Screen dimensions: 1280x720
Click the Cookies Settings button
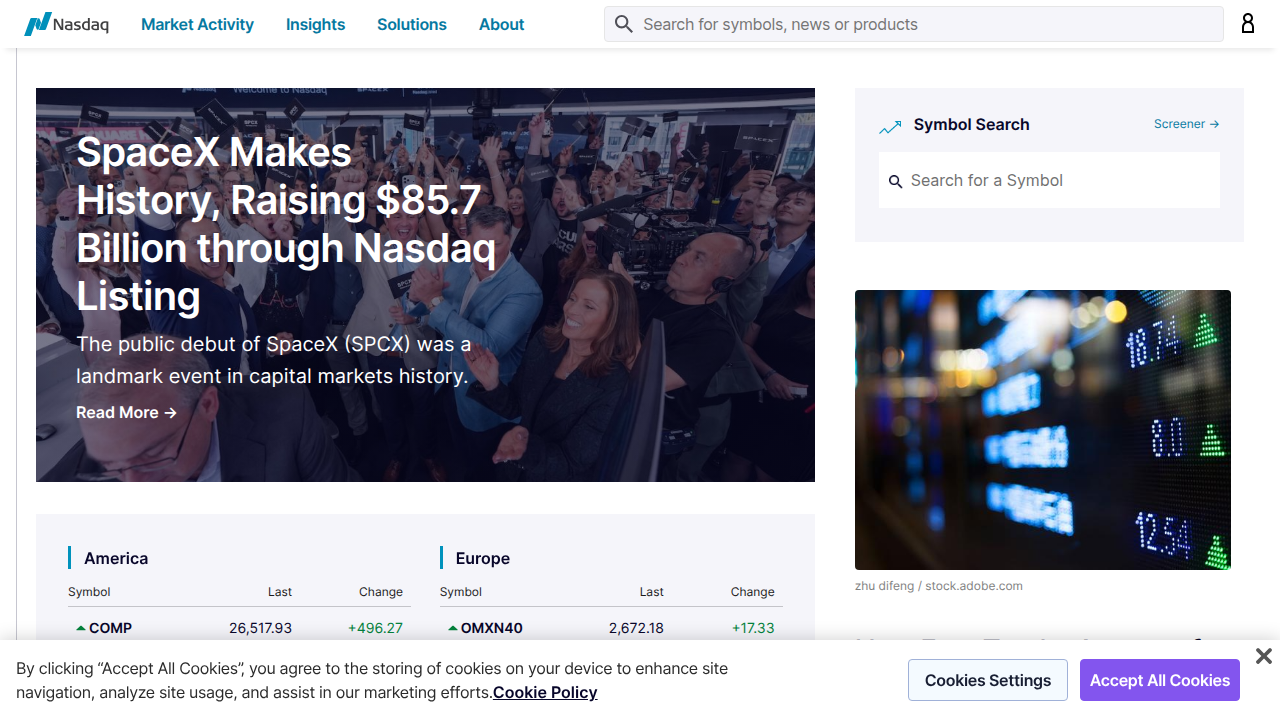click(988, 680)
